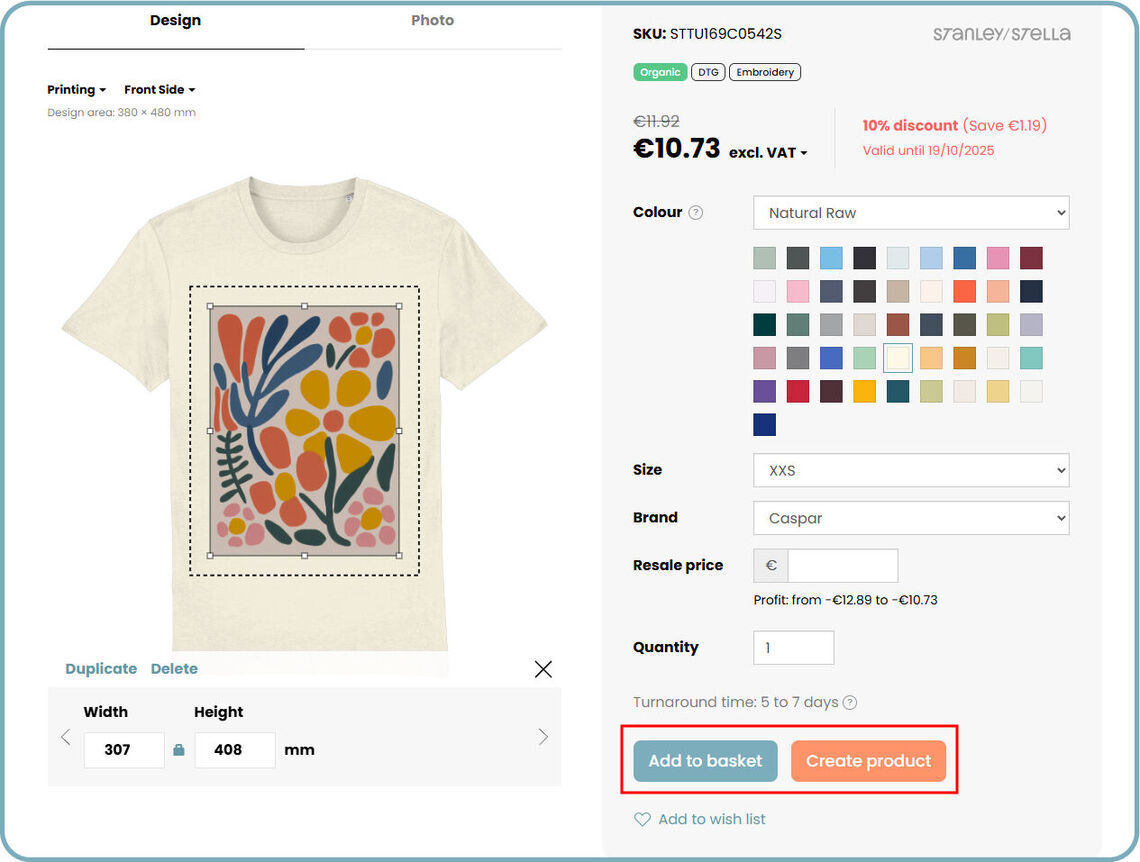The height and width of the screenshot is (862, 1140).
Task: Click the Resale price input field
Action: point(842,565)
